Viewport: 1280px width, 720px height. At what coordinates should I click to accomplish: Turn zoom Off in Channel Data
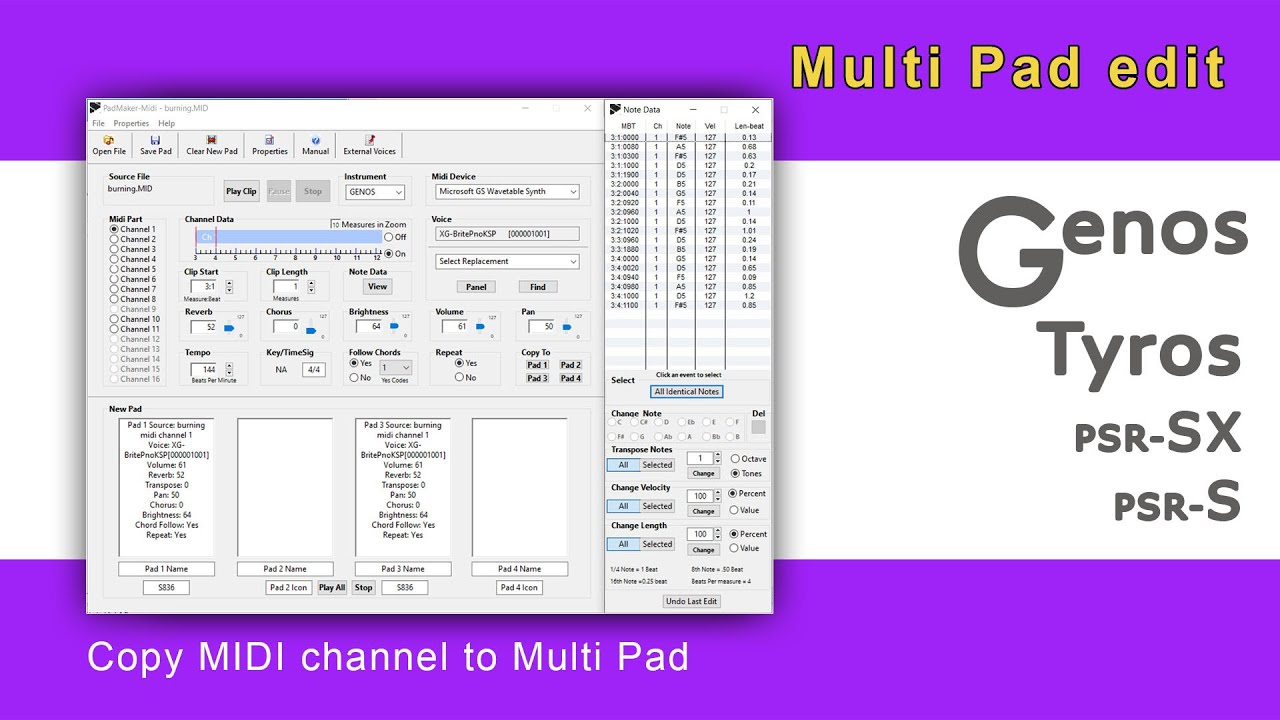389,238
